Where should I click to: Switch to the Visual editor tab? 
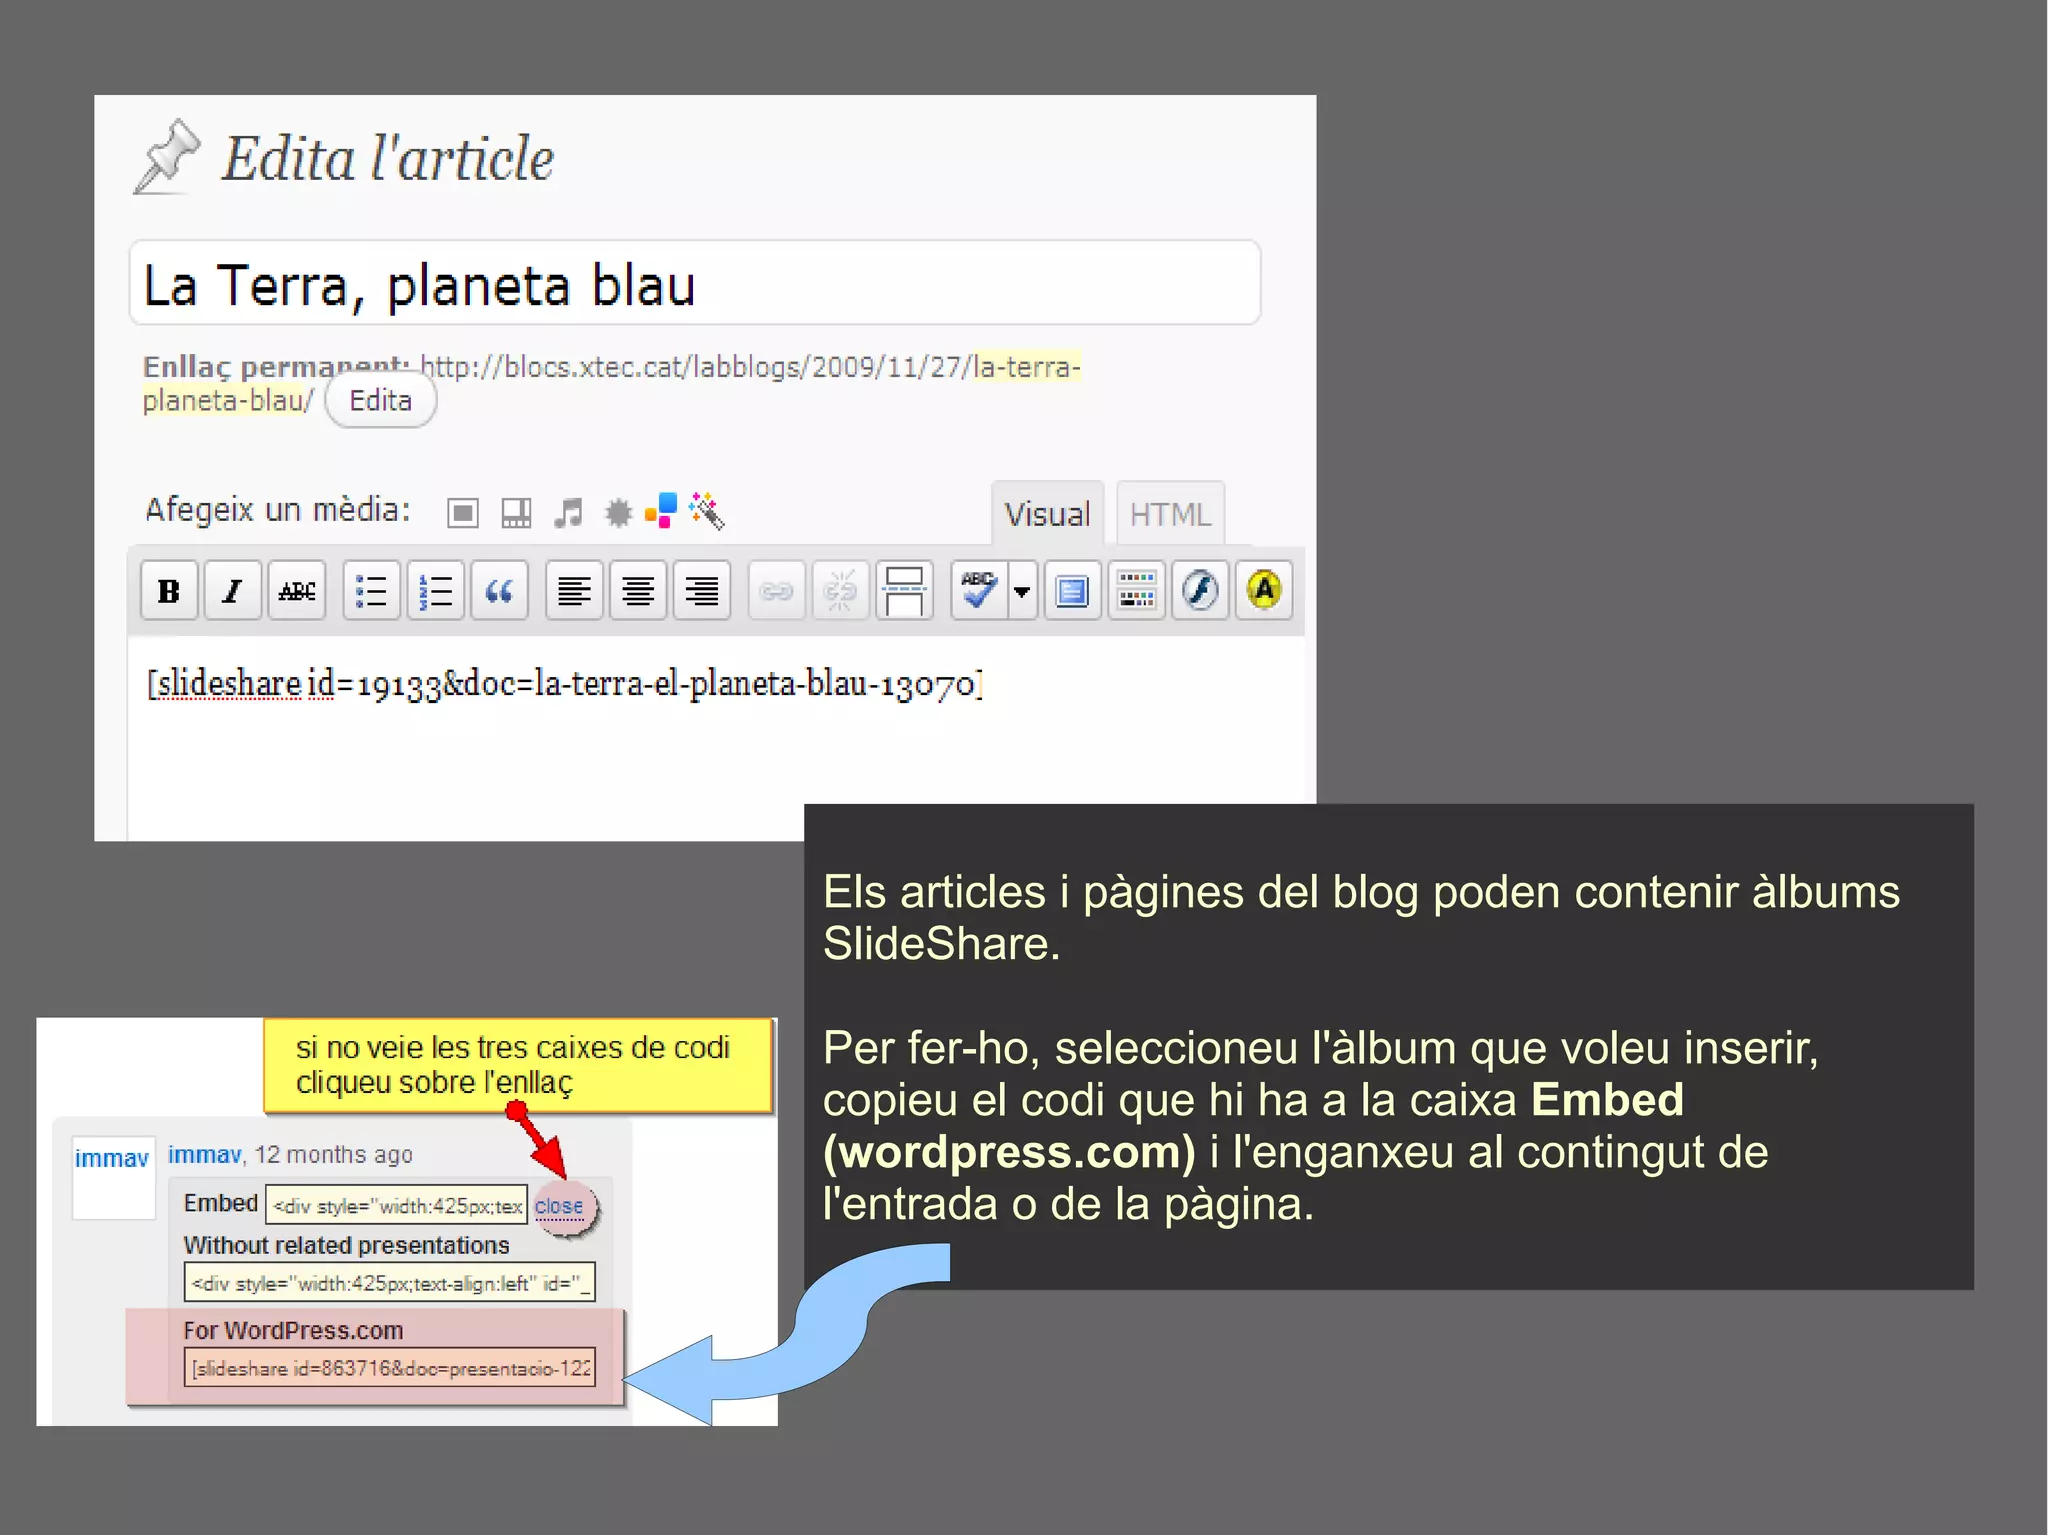[x=1047, y=514]
